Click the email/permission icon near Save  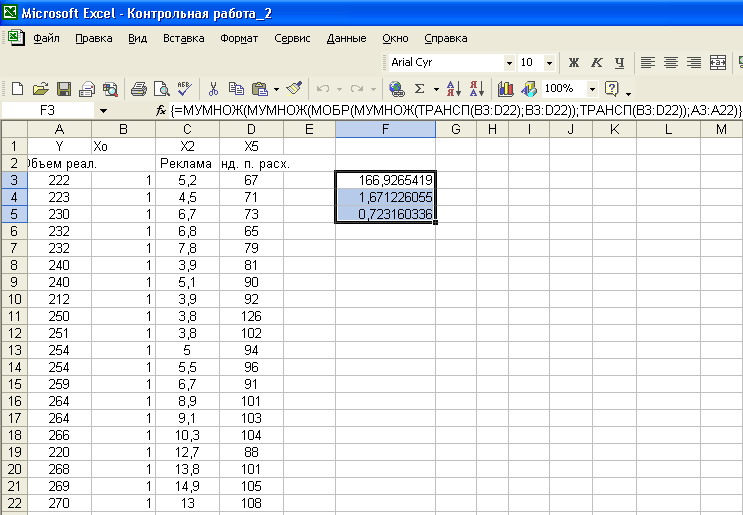point(87,89)
